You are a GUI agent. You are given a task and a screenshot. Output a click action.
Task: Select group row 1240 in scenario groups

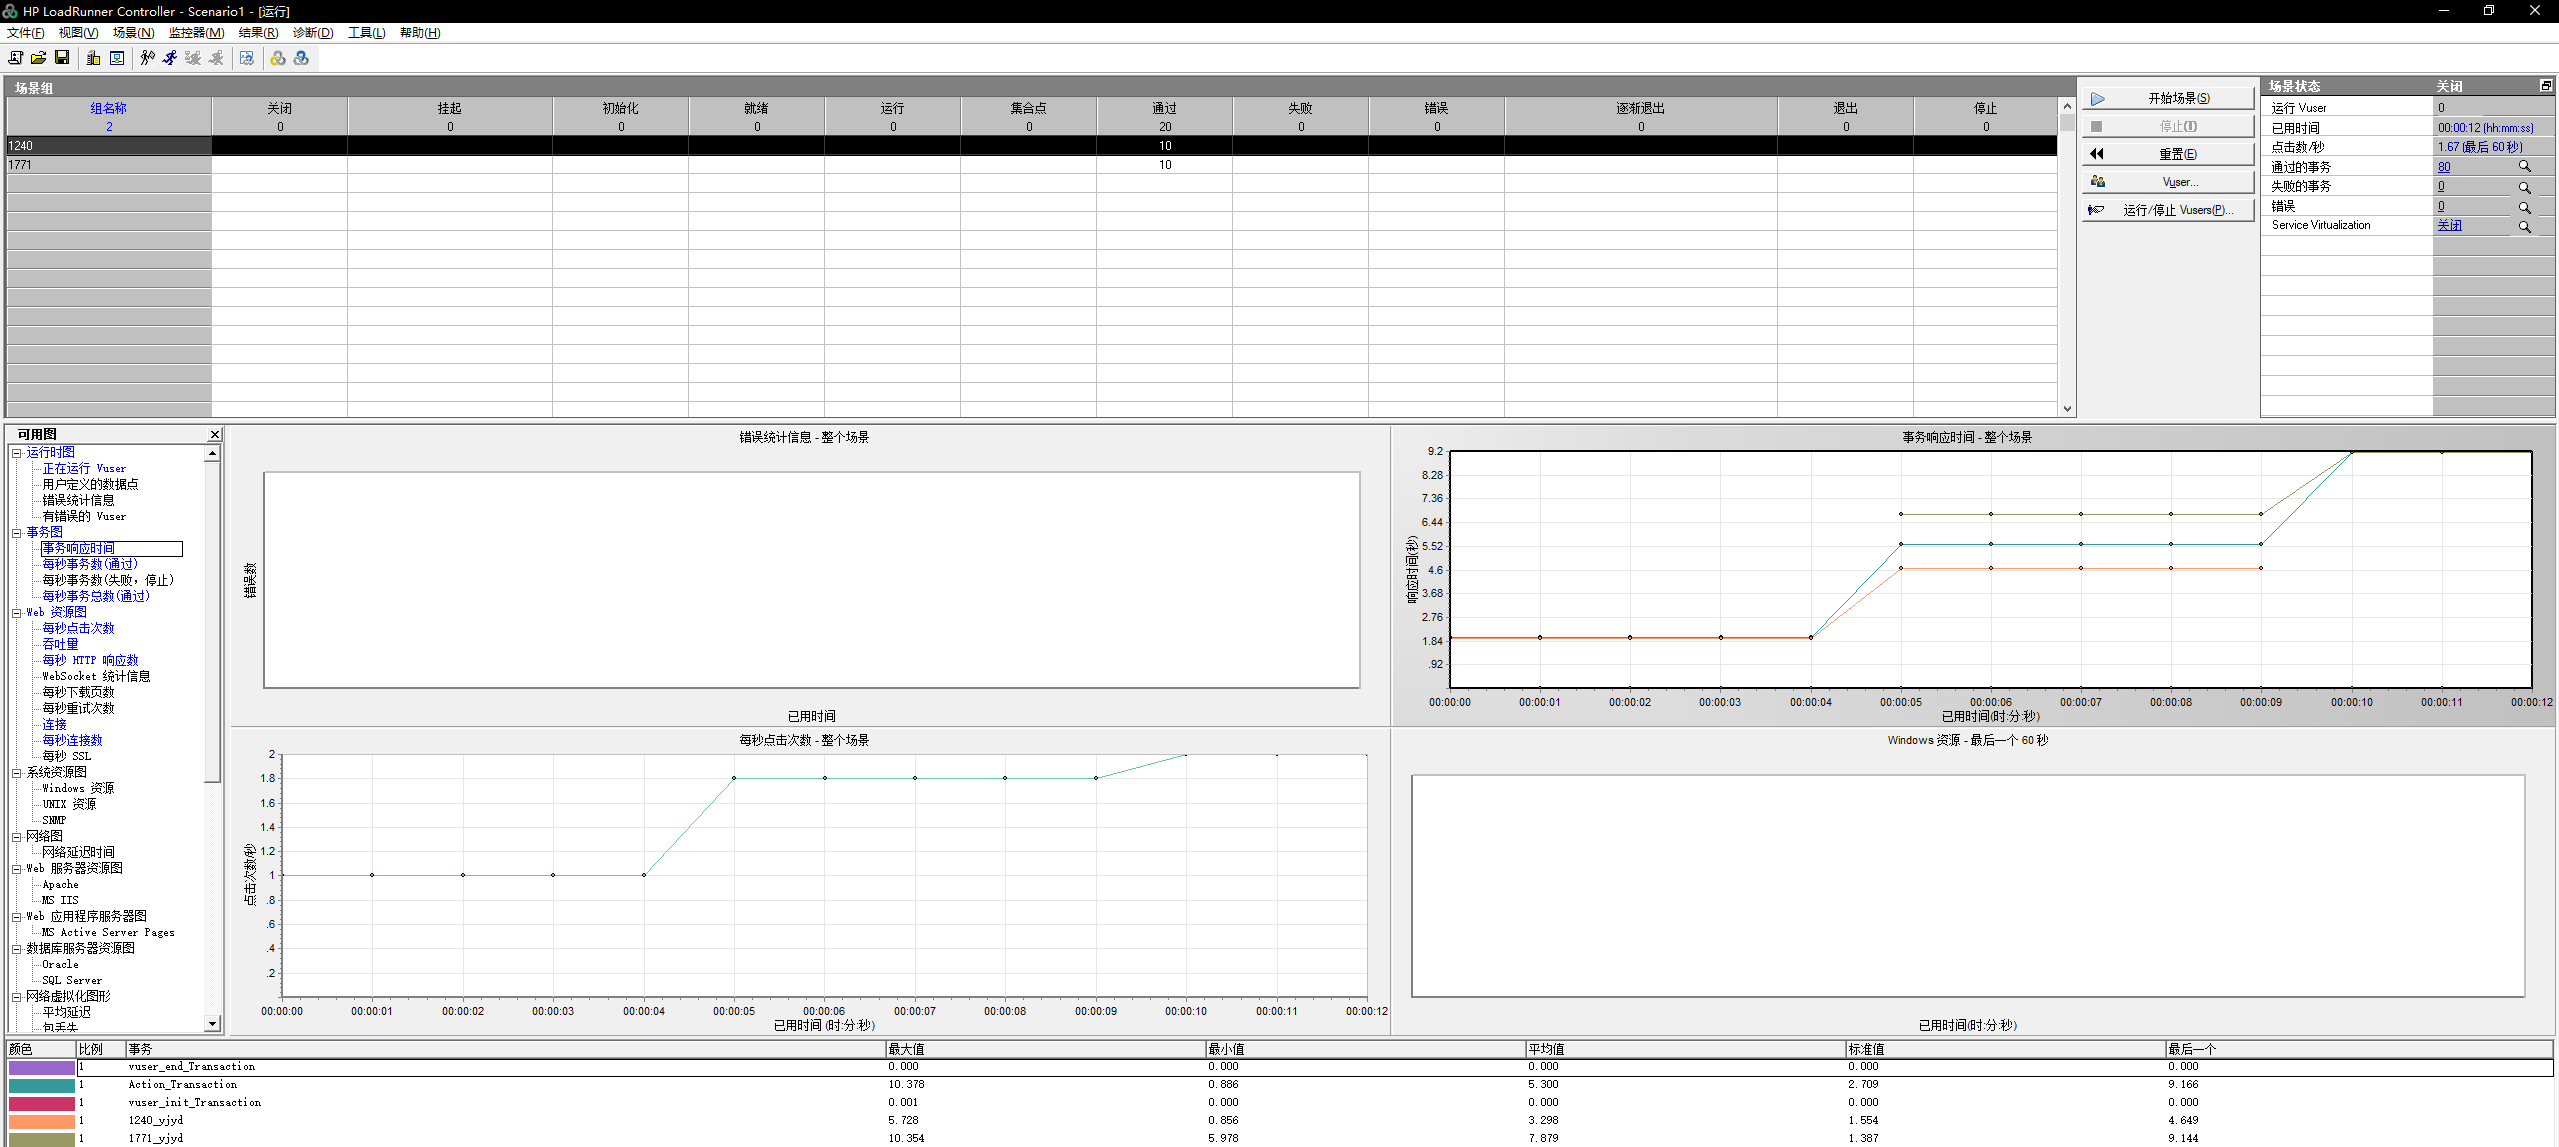point(1031,146)
